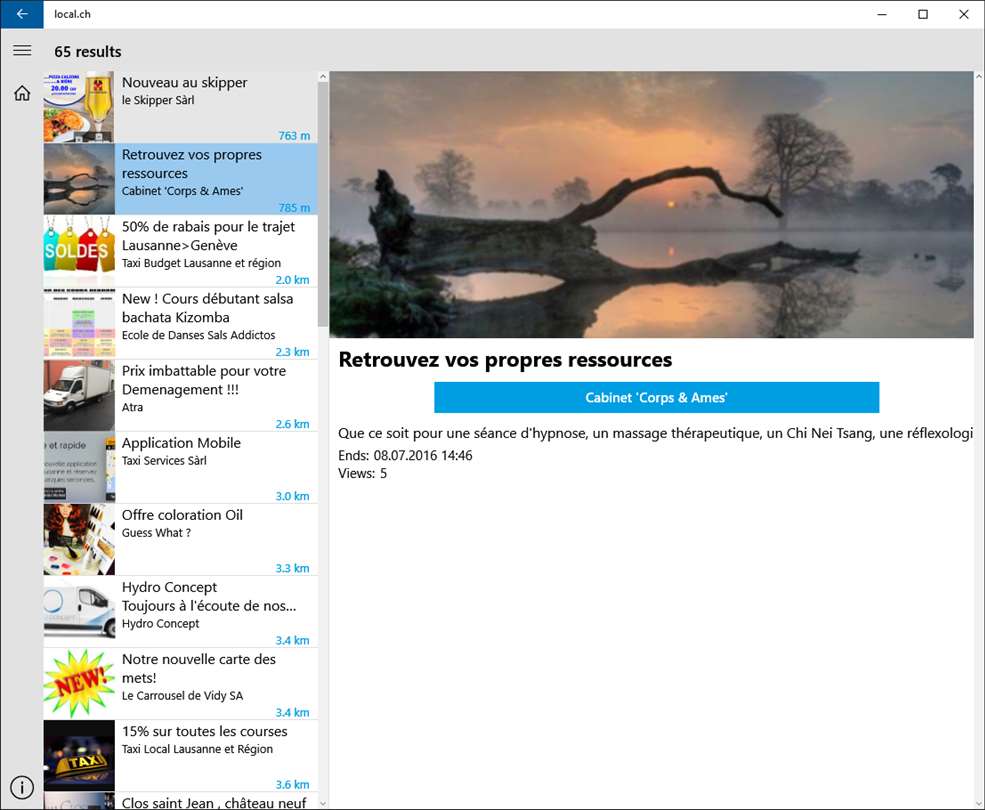This screenshot has height=810, width=985.
Task: Minimize the local.ch window
Action: coord(882,14)
